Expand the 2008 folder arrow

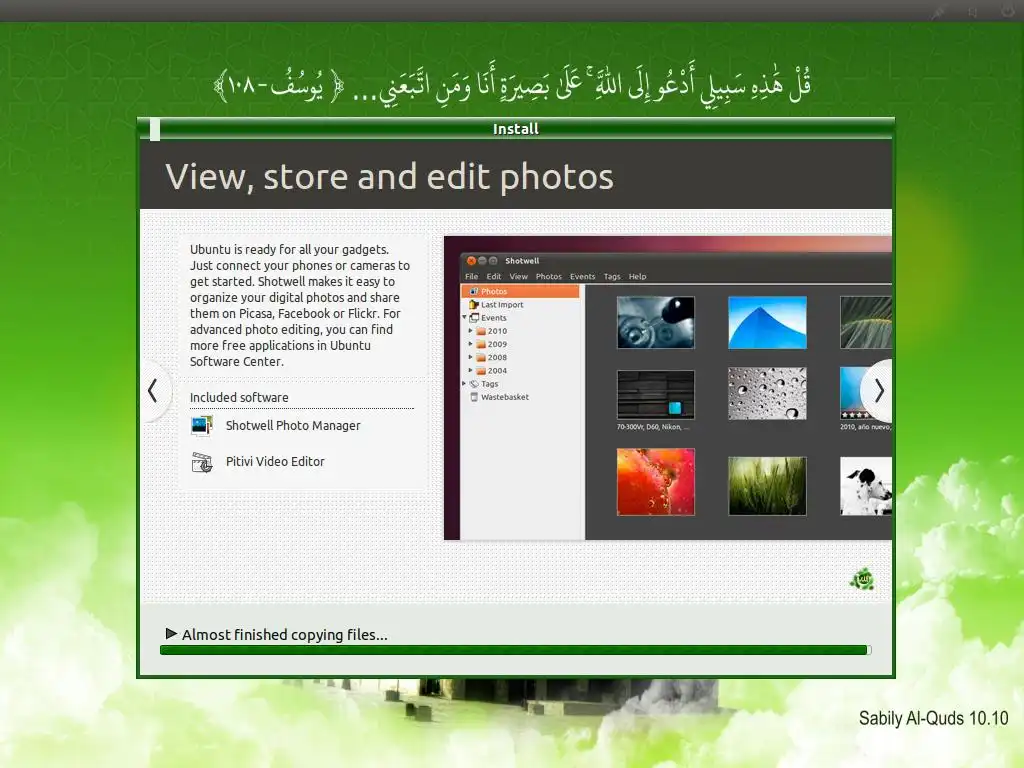pos(470,357)
